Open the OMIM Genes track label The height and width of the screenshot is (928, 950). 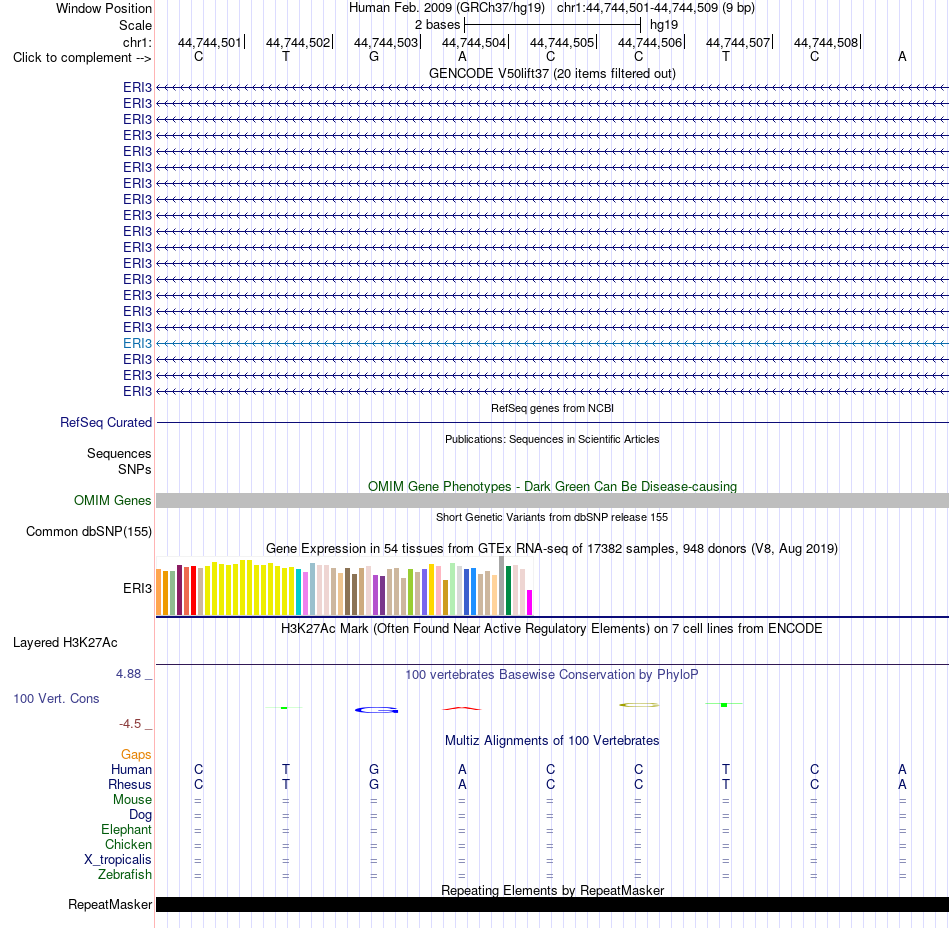coord(112,500)
